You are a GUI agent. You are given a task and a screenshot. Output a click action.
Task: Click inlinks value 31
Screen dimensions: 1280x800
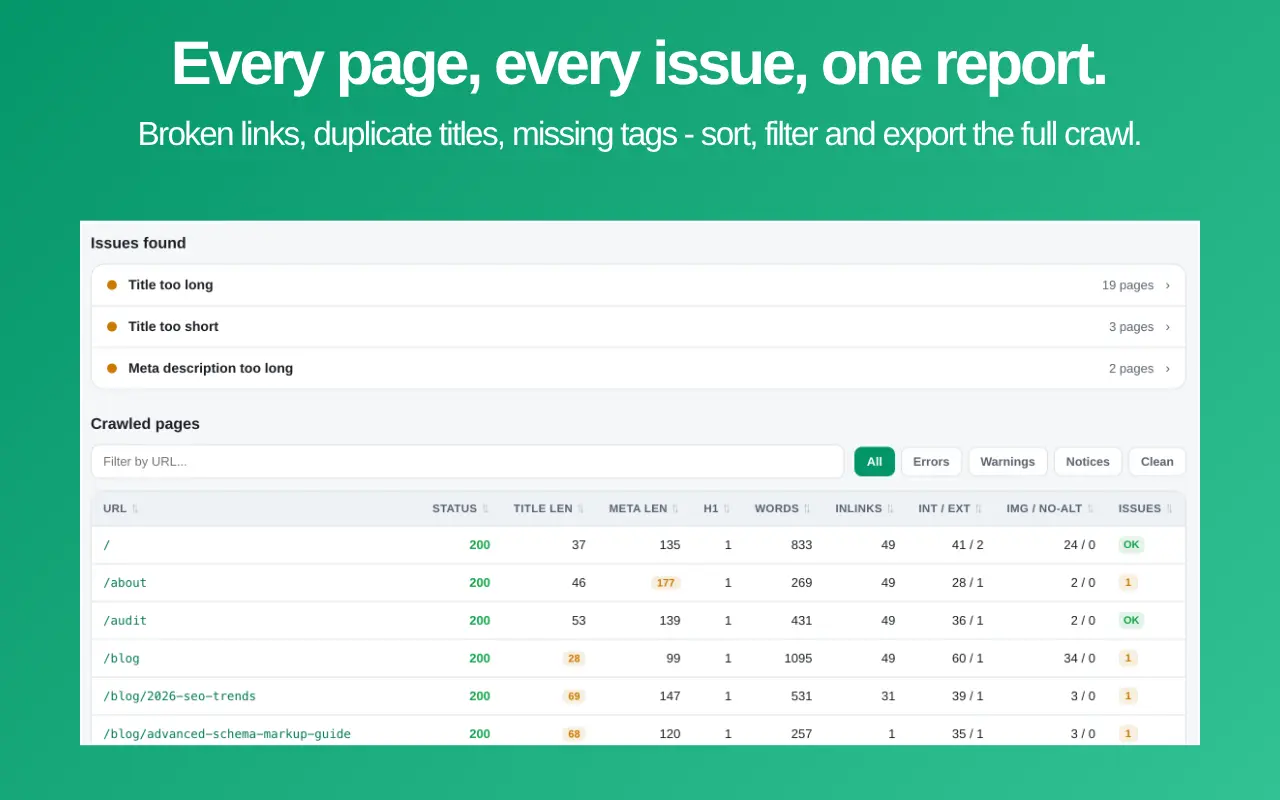(888, 697)
